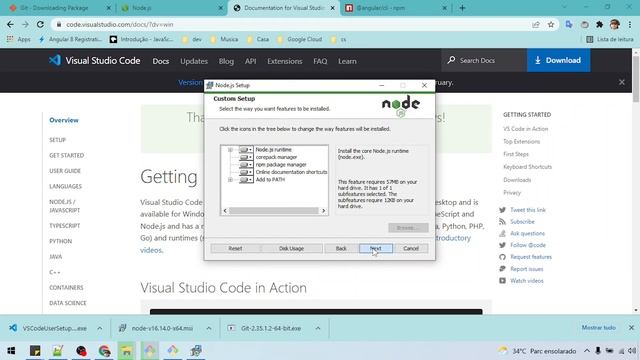This screenshot has width=640, height=360.
Task: Click the feature tree scroll-left arrow
Action: (x=225, y=211)
